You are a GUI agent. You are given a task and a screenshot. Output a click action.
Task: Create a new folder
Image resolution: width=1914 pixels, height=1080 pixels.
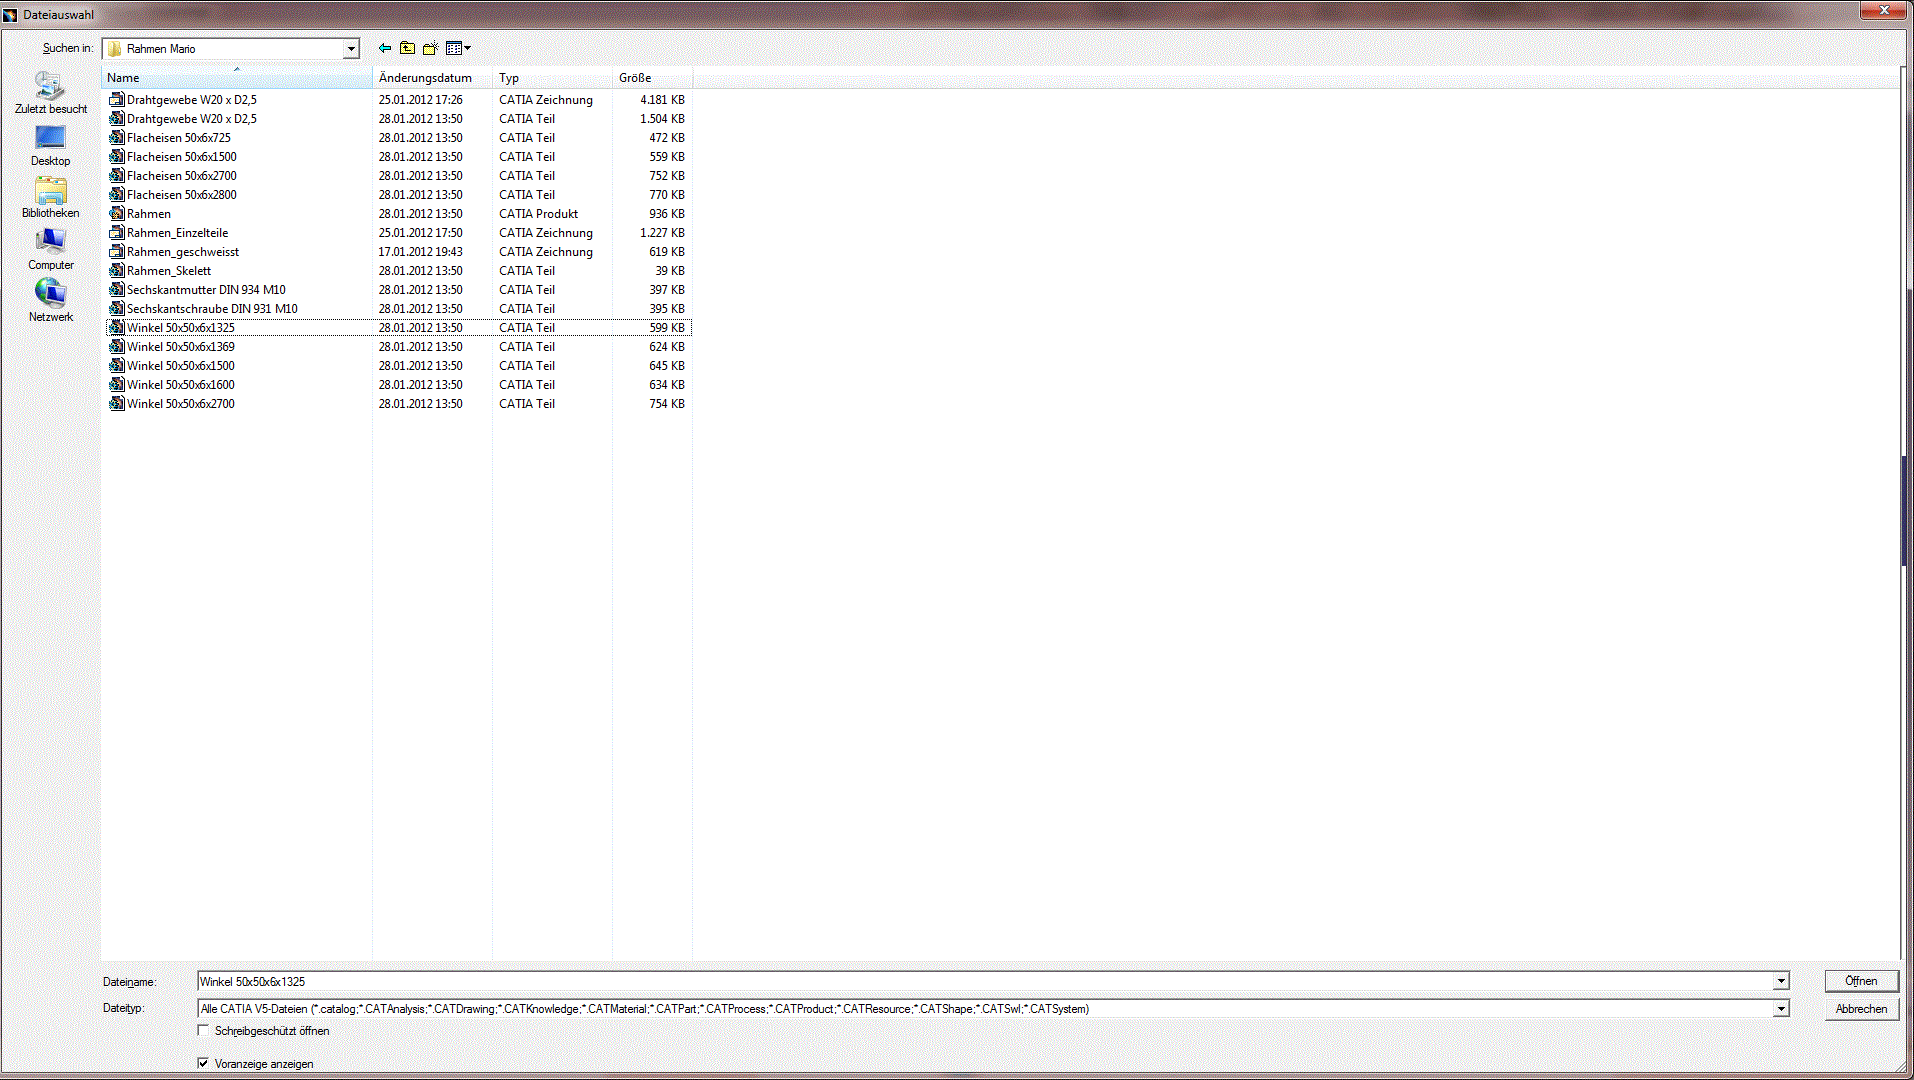pos(430,48)
